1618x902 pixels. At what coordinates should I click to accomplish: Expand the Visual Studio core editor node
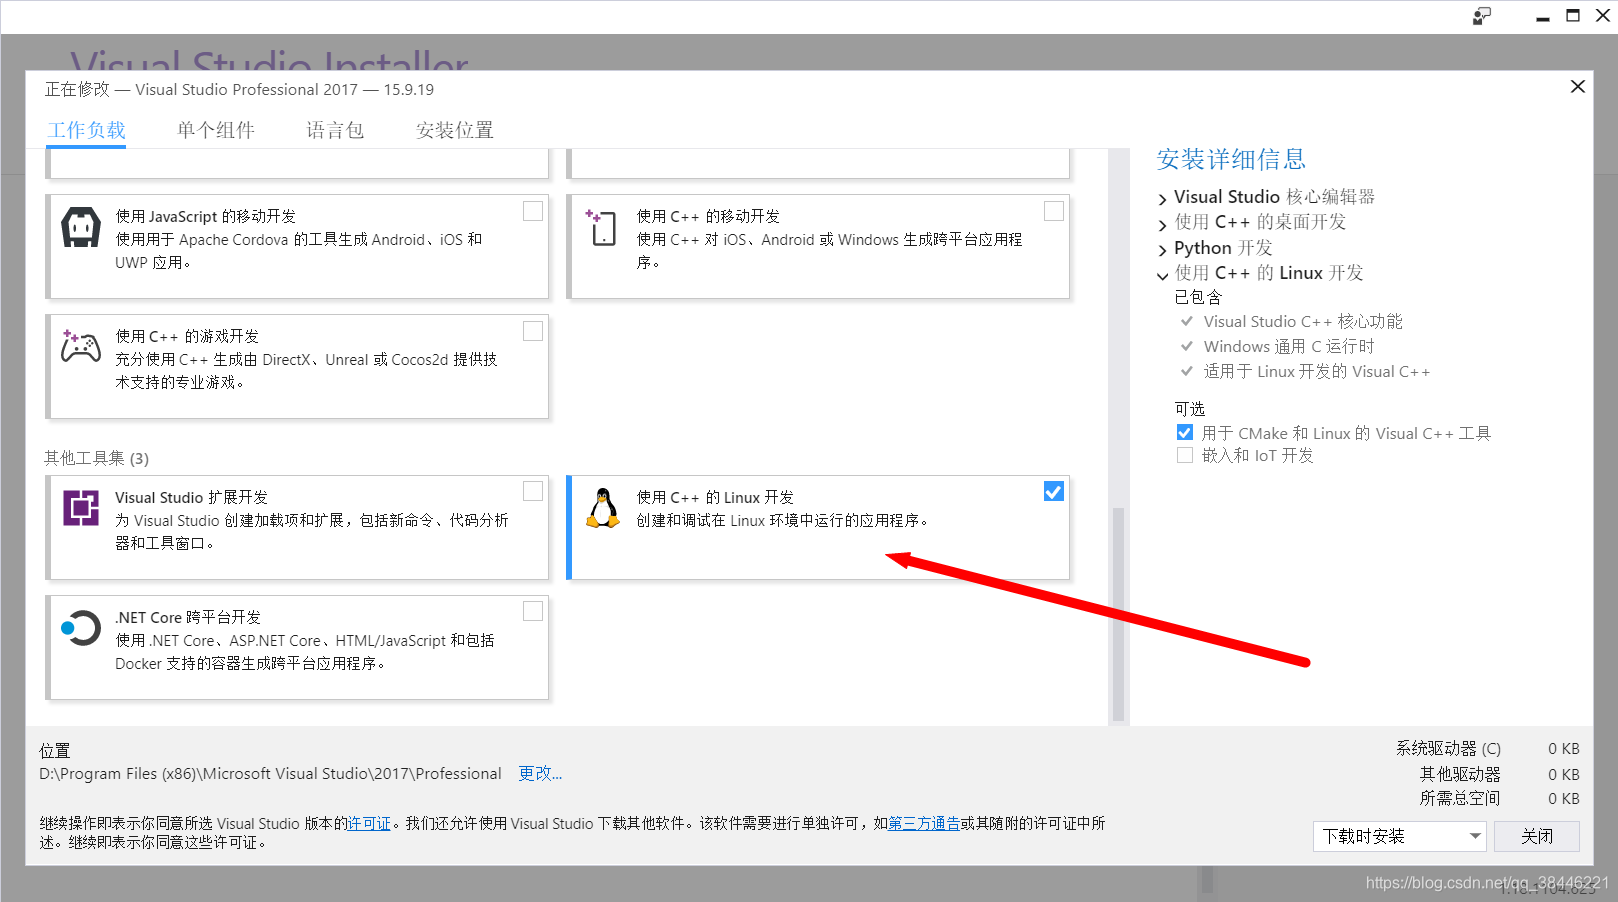tap(1162, 199)
